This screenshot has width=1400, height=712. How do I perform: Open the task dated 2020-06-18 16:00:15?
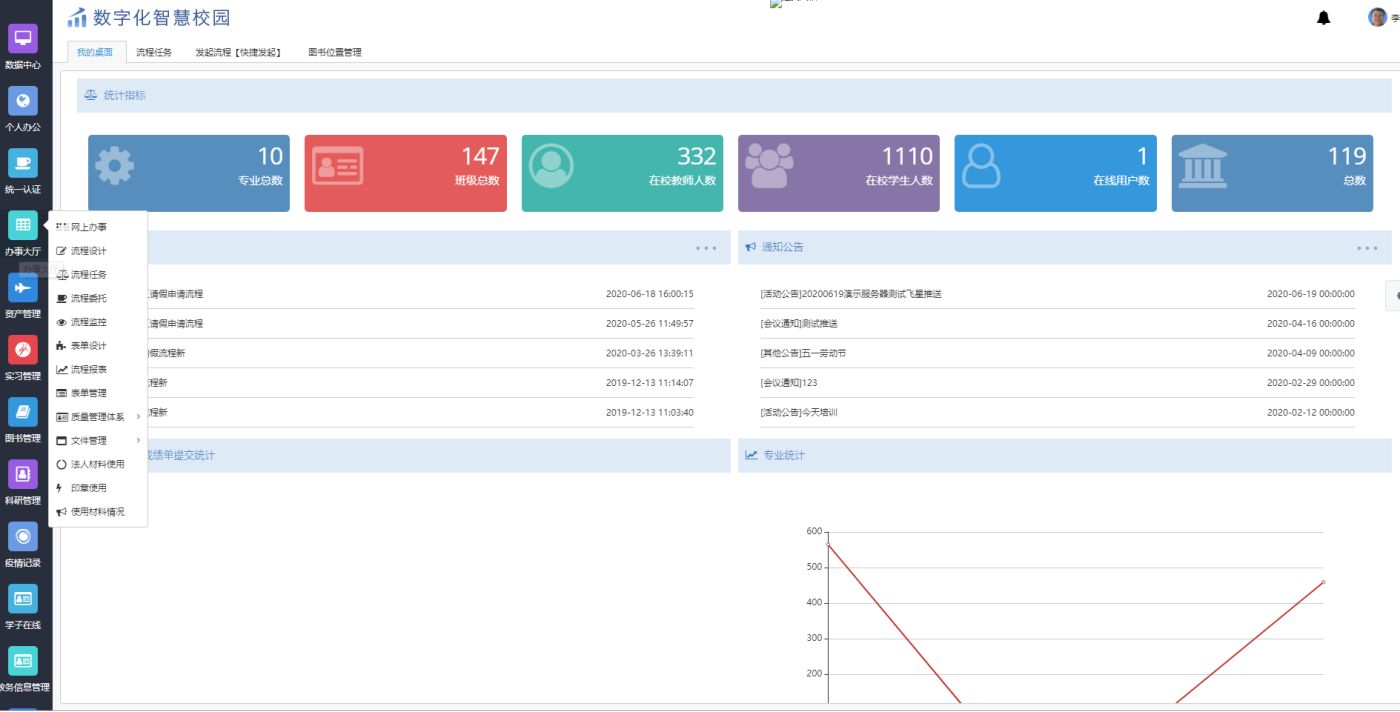420,294
